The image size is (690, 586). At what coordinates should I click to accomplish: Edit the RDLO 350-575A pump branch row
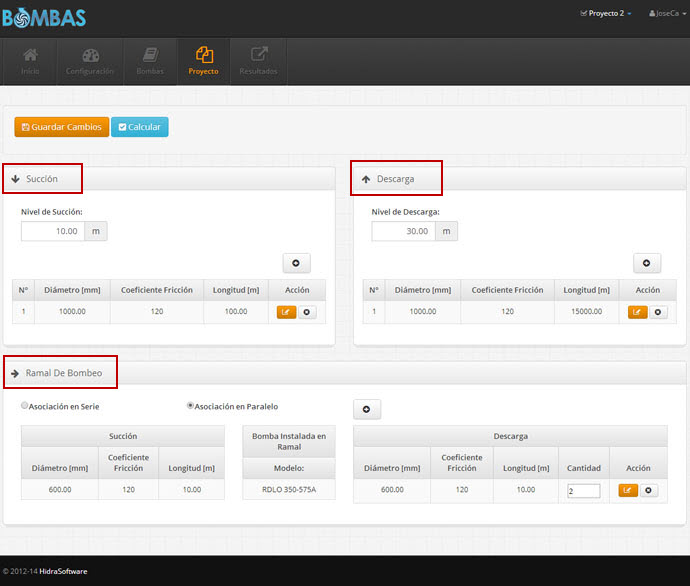pyautogui.click(x=628, y=491)
